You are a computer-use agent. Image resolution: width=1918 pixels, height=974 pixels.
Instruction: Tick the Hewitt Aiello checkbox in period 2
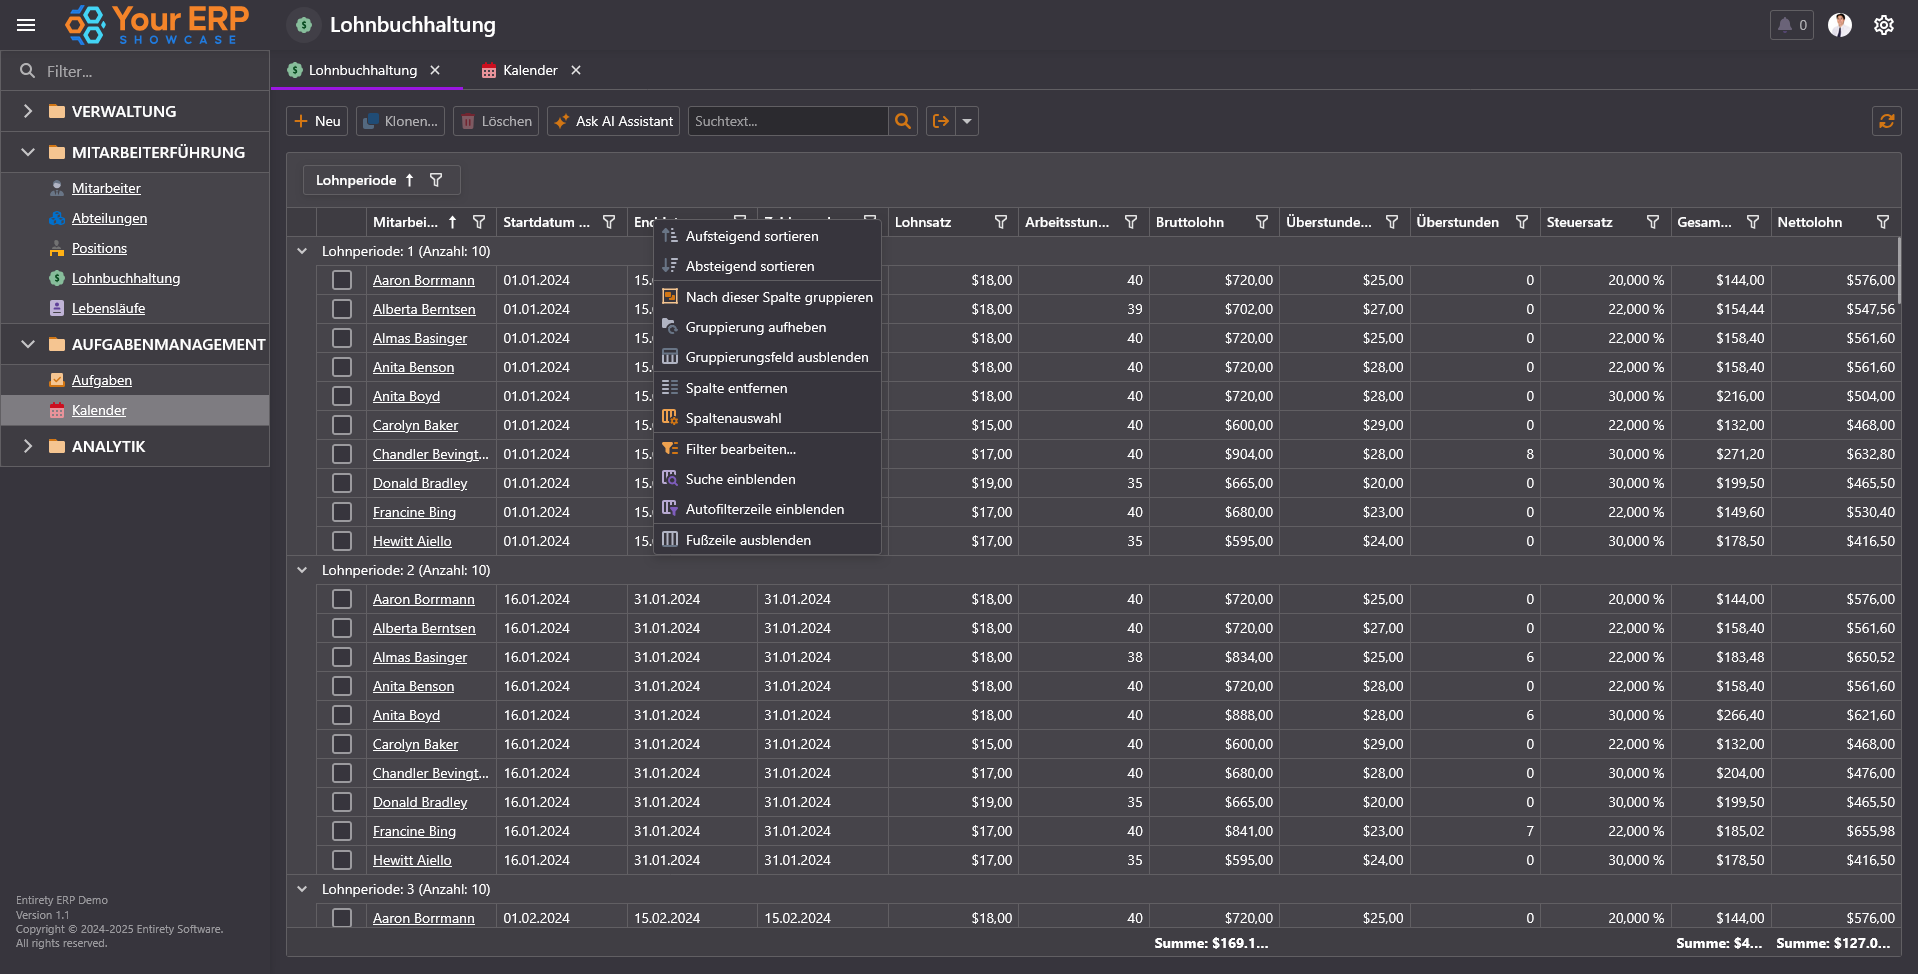click(x=342, y=860)
